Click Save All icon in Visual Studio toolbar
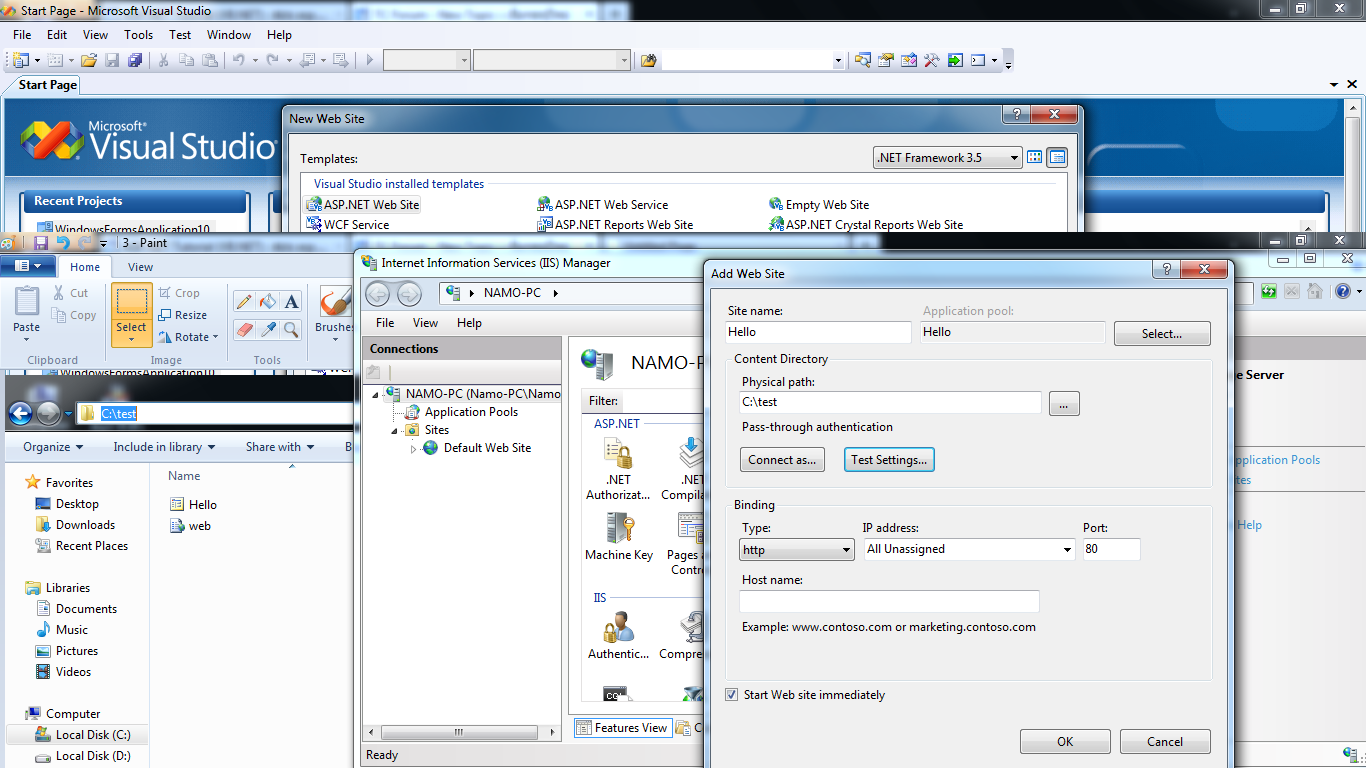1366x768 pixels. (135, 60)
